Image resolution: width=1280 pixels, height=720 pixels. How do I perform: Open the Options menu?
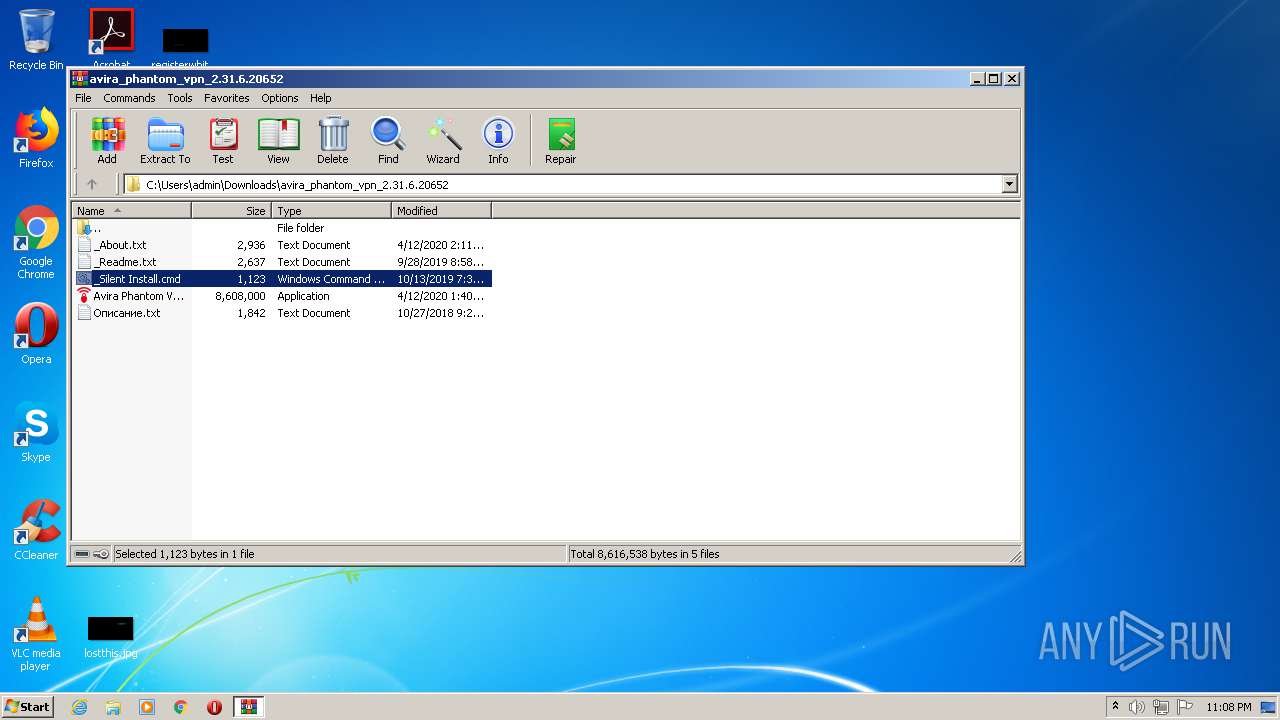pos(280,98)
